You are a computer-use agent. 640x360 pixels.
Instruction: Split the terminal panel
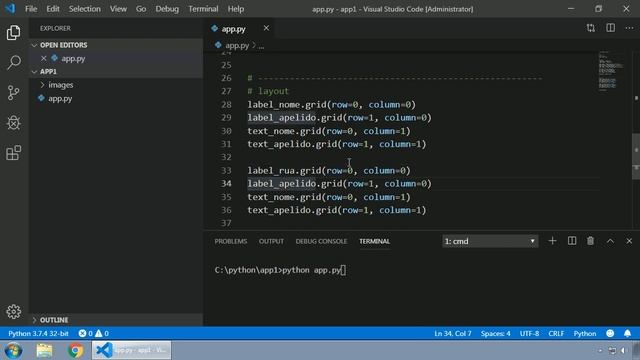(572, 241)
